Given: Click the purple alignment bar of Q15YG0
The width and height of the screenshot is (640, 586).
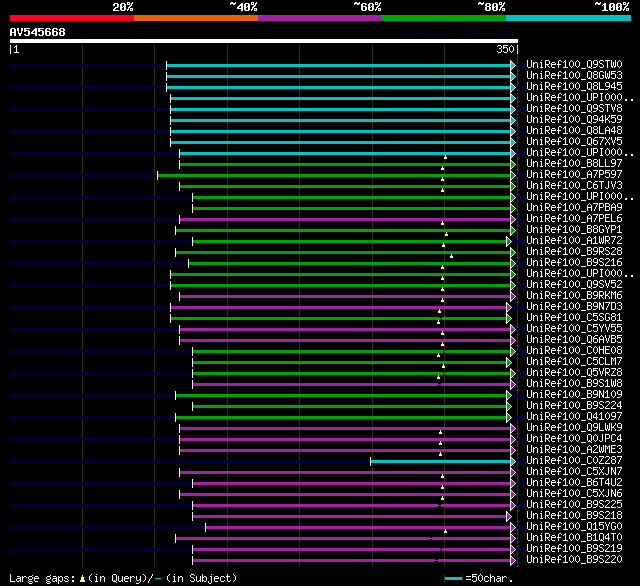Looking at the screenshot, I should coord(361,528).
